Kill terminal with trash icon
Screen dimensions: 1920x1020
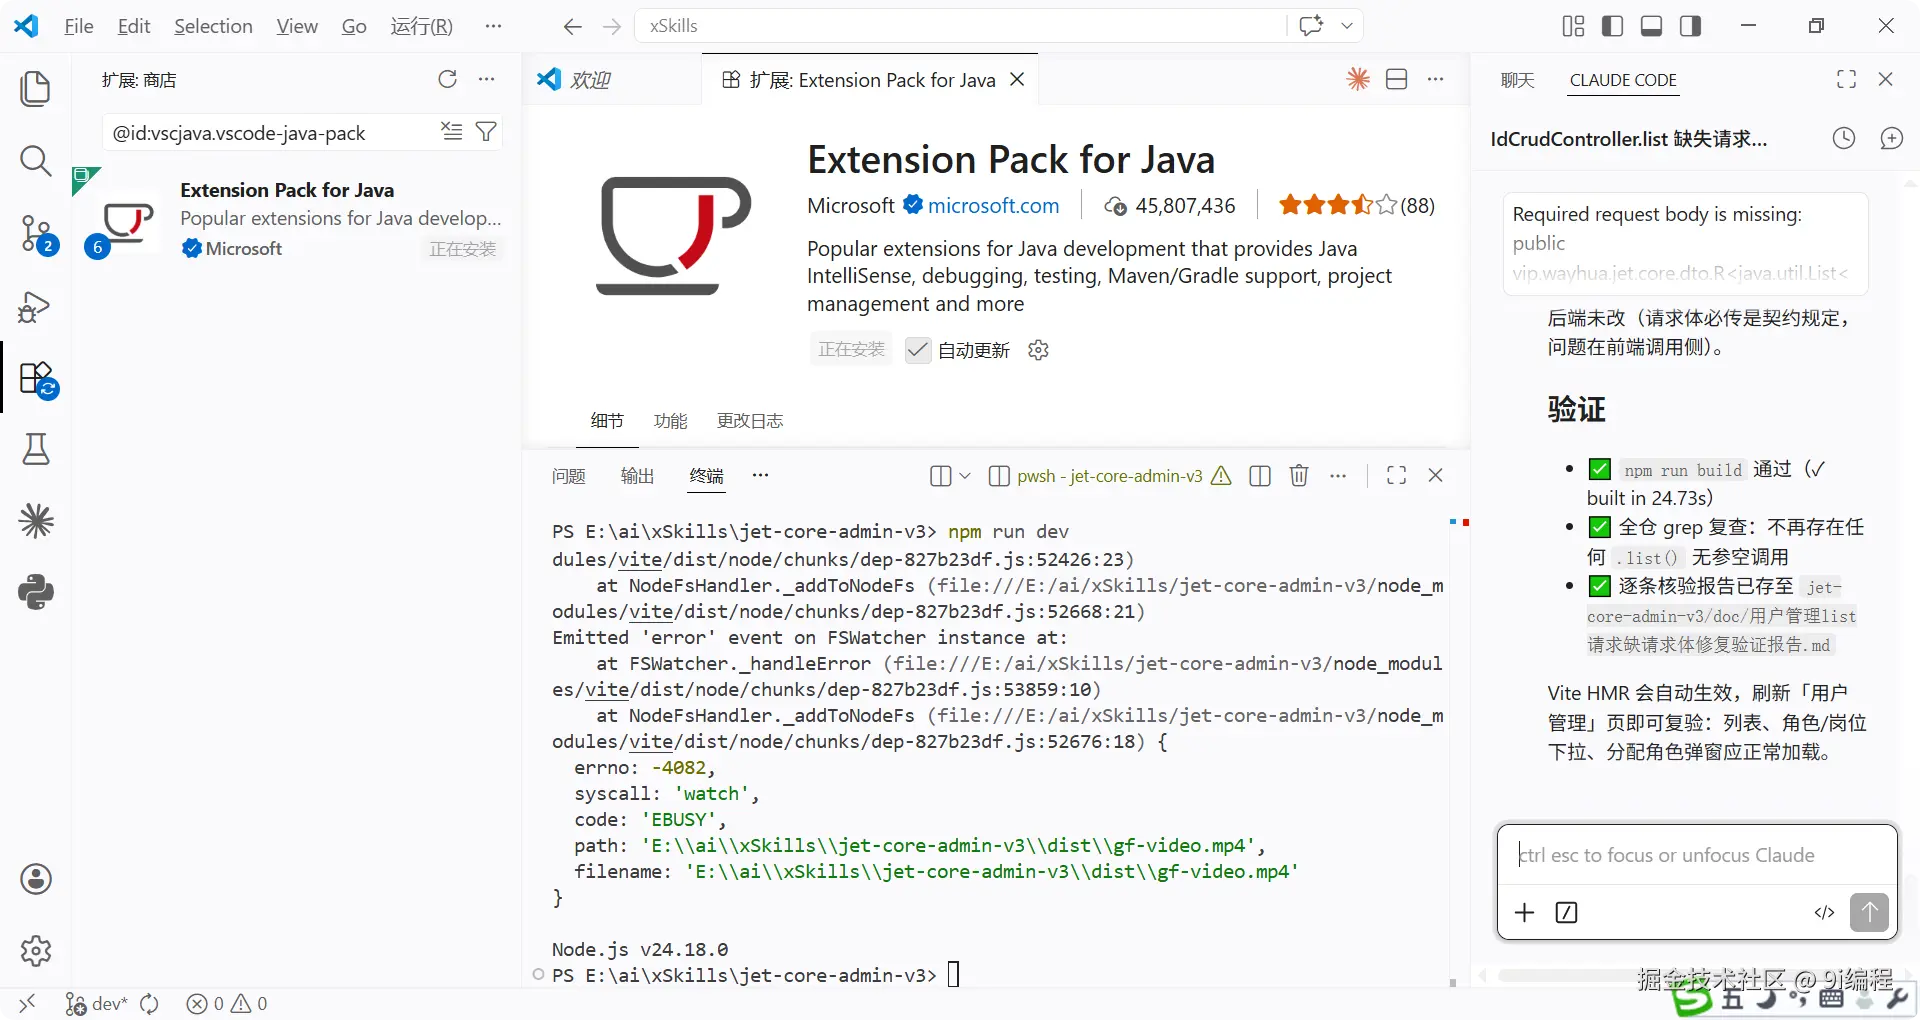1299,476
